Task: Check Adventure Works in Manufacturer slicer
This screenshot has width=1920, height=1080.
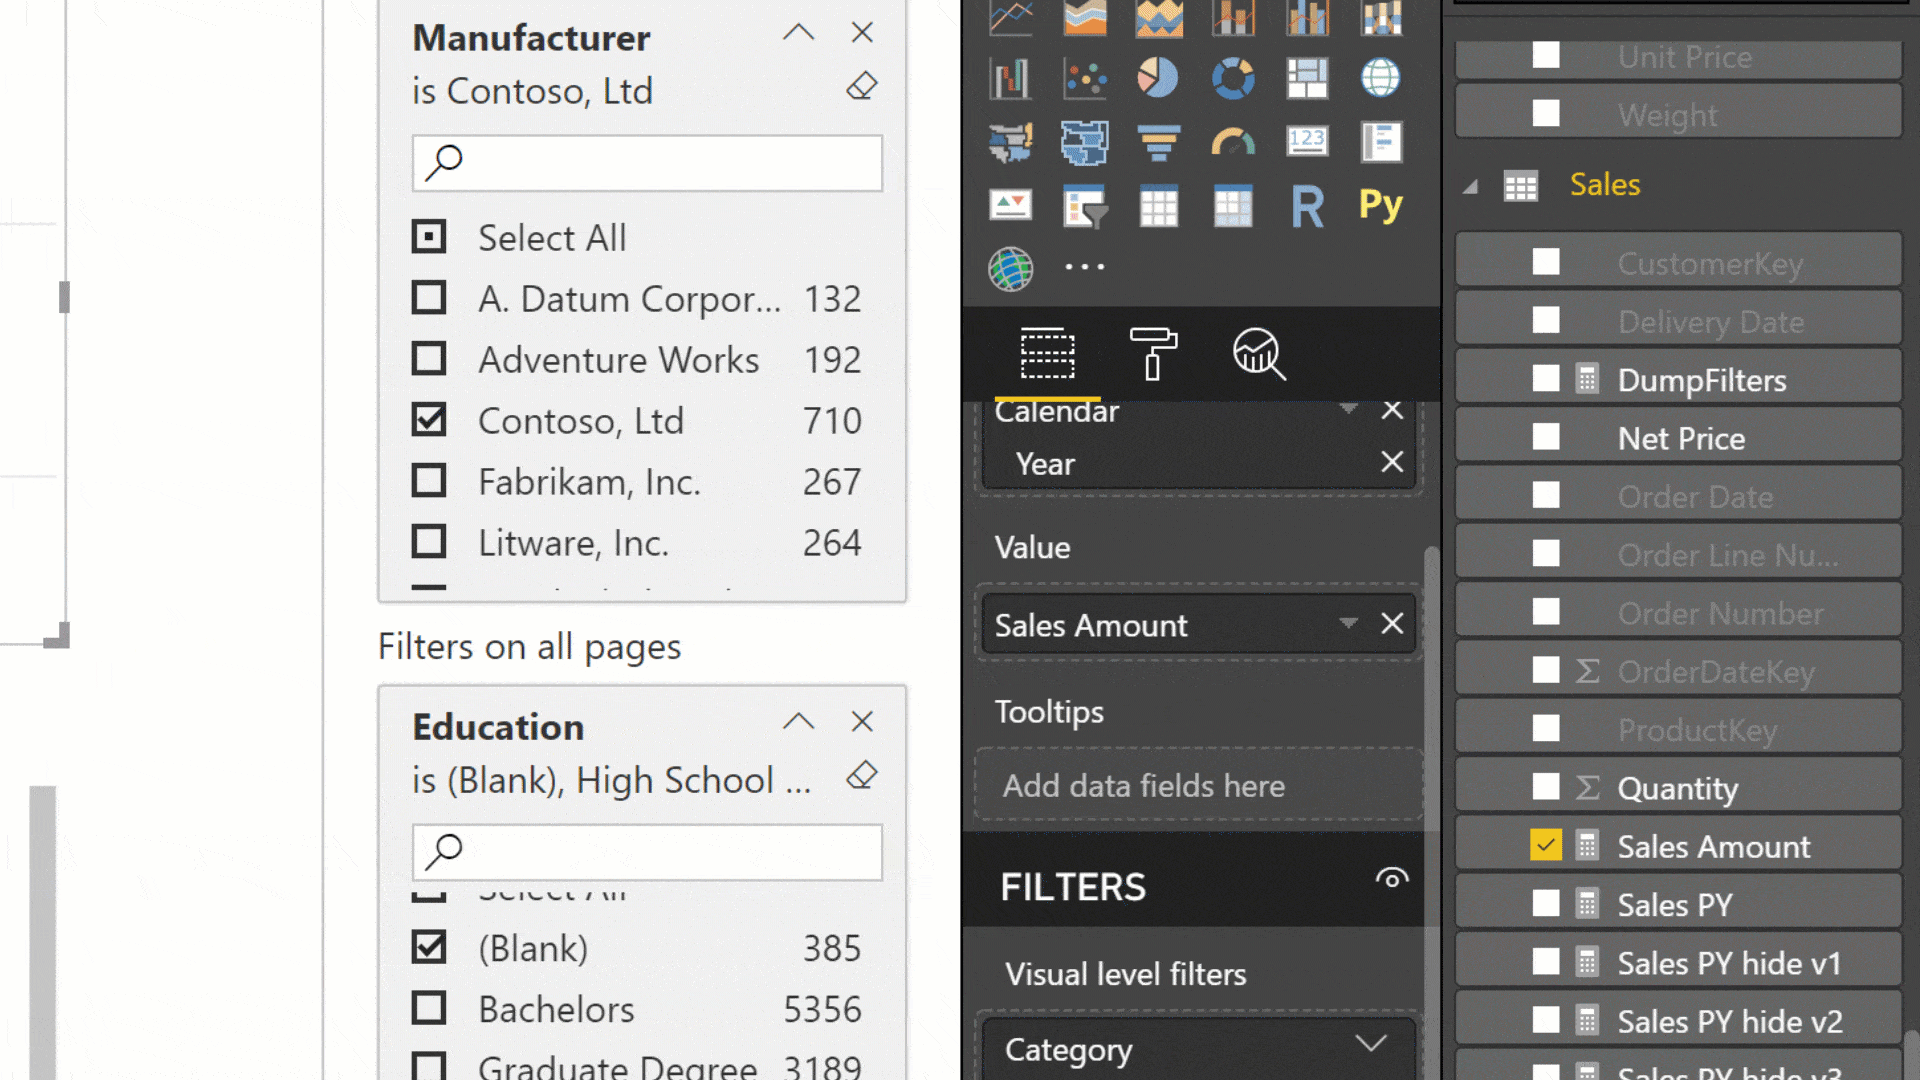Action: click(429, 359)
